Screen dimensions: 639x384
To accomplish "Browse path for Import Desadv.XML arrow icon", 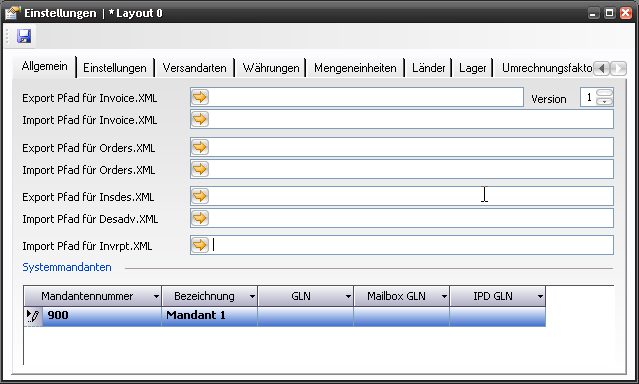I will click(200, 218).
